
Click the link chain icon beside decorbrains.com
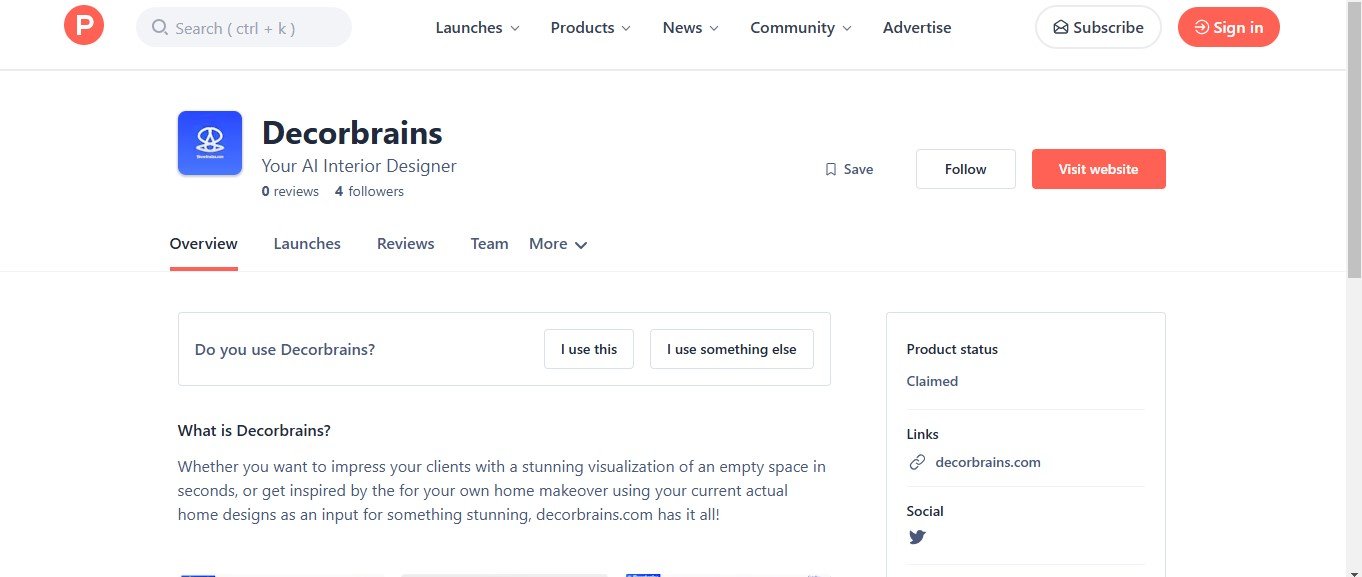tap(917, 462)
